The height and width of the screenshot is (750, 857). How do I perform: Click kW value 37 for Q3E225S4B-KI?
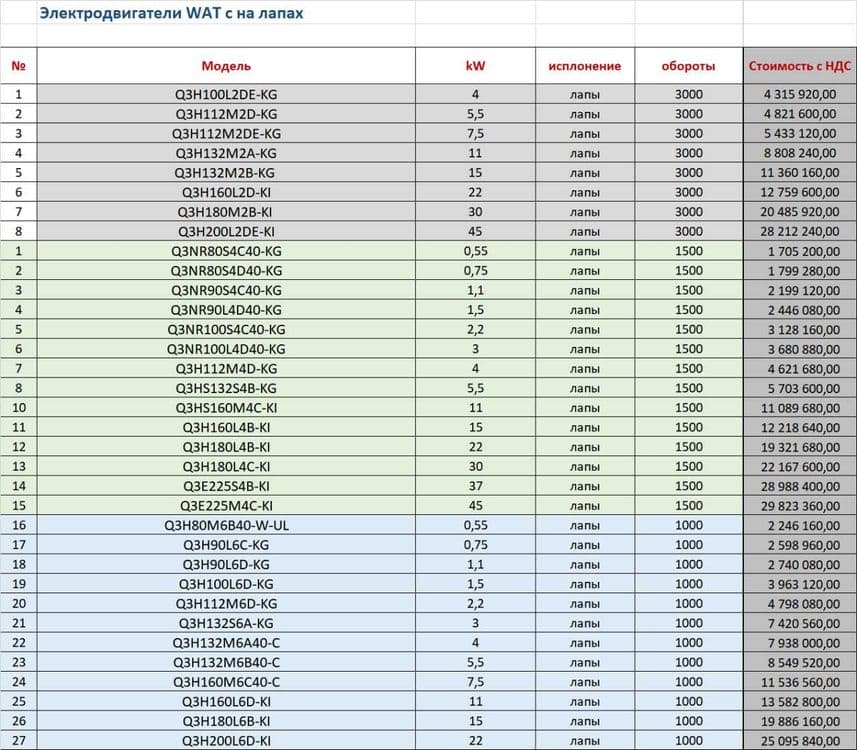(x=475, y=487)
